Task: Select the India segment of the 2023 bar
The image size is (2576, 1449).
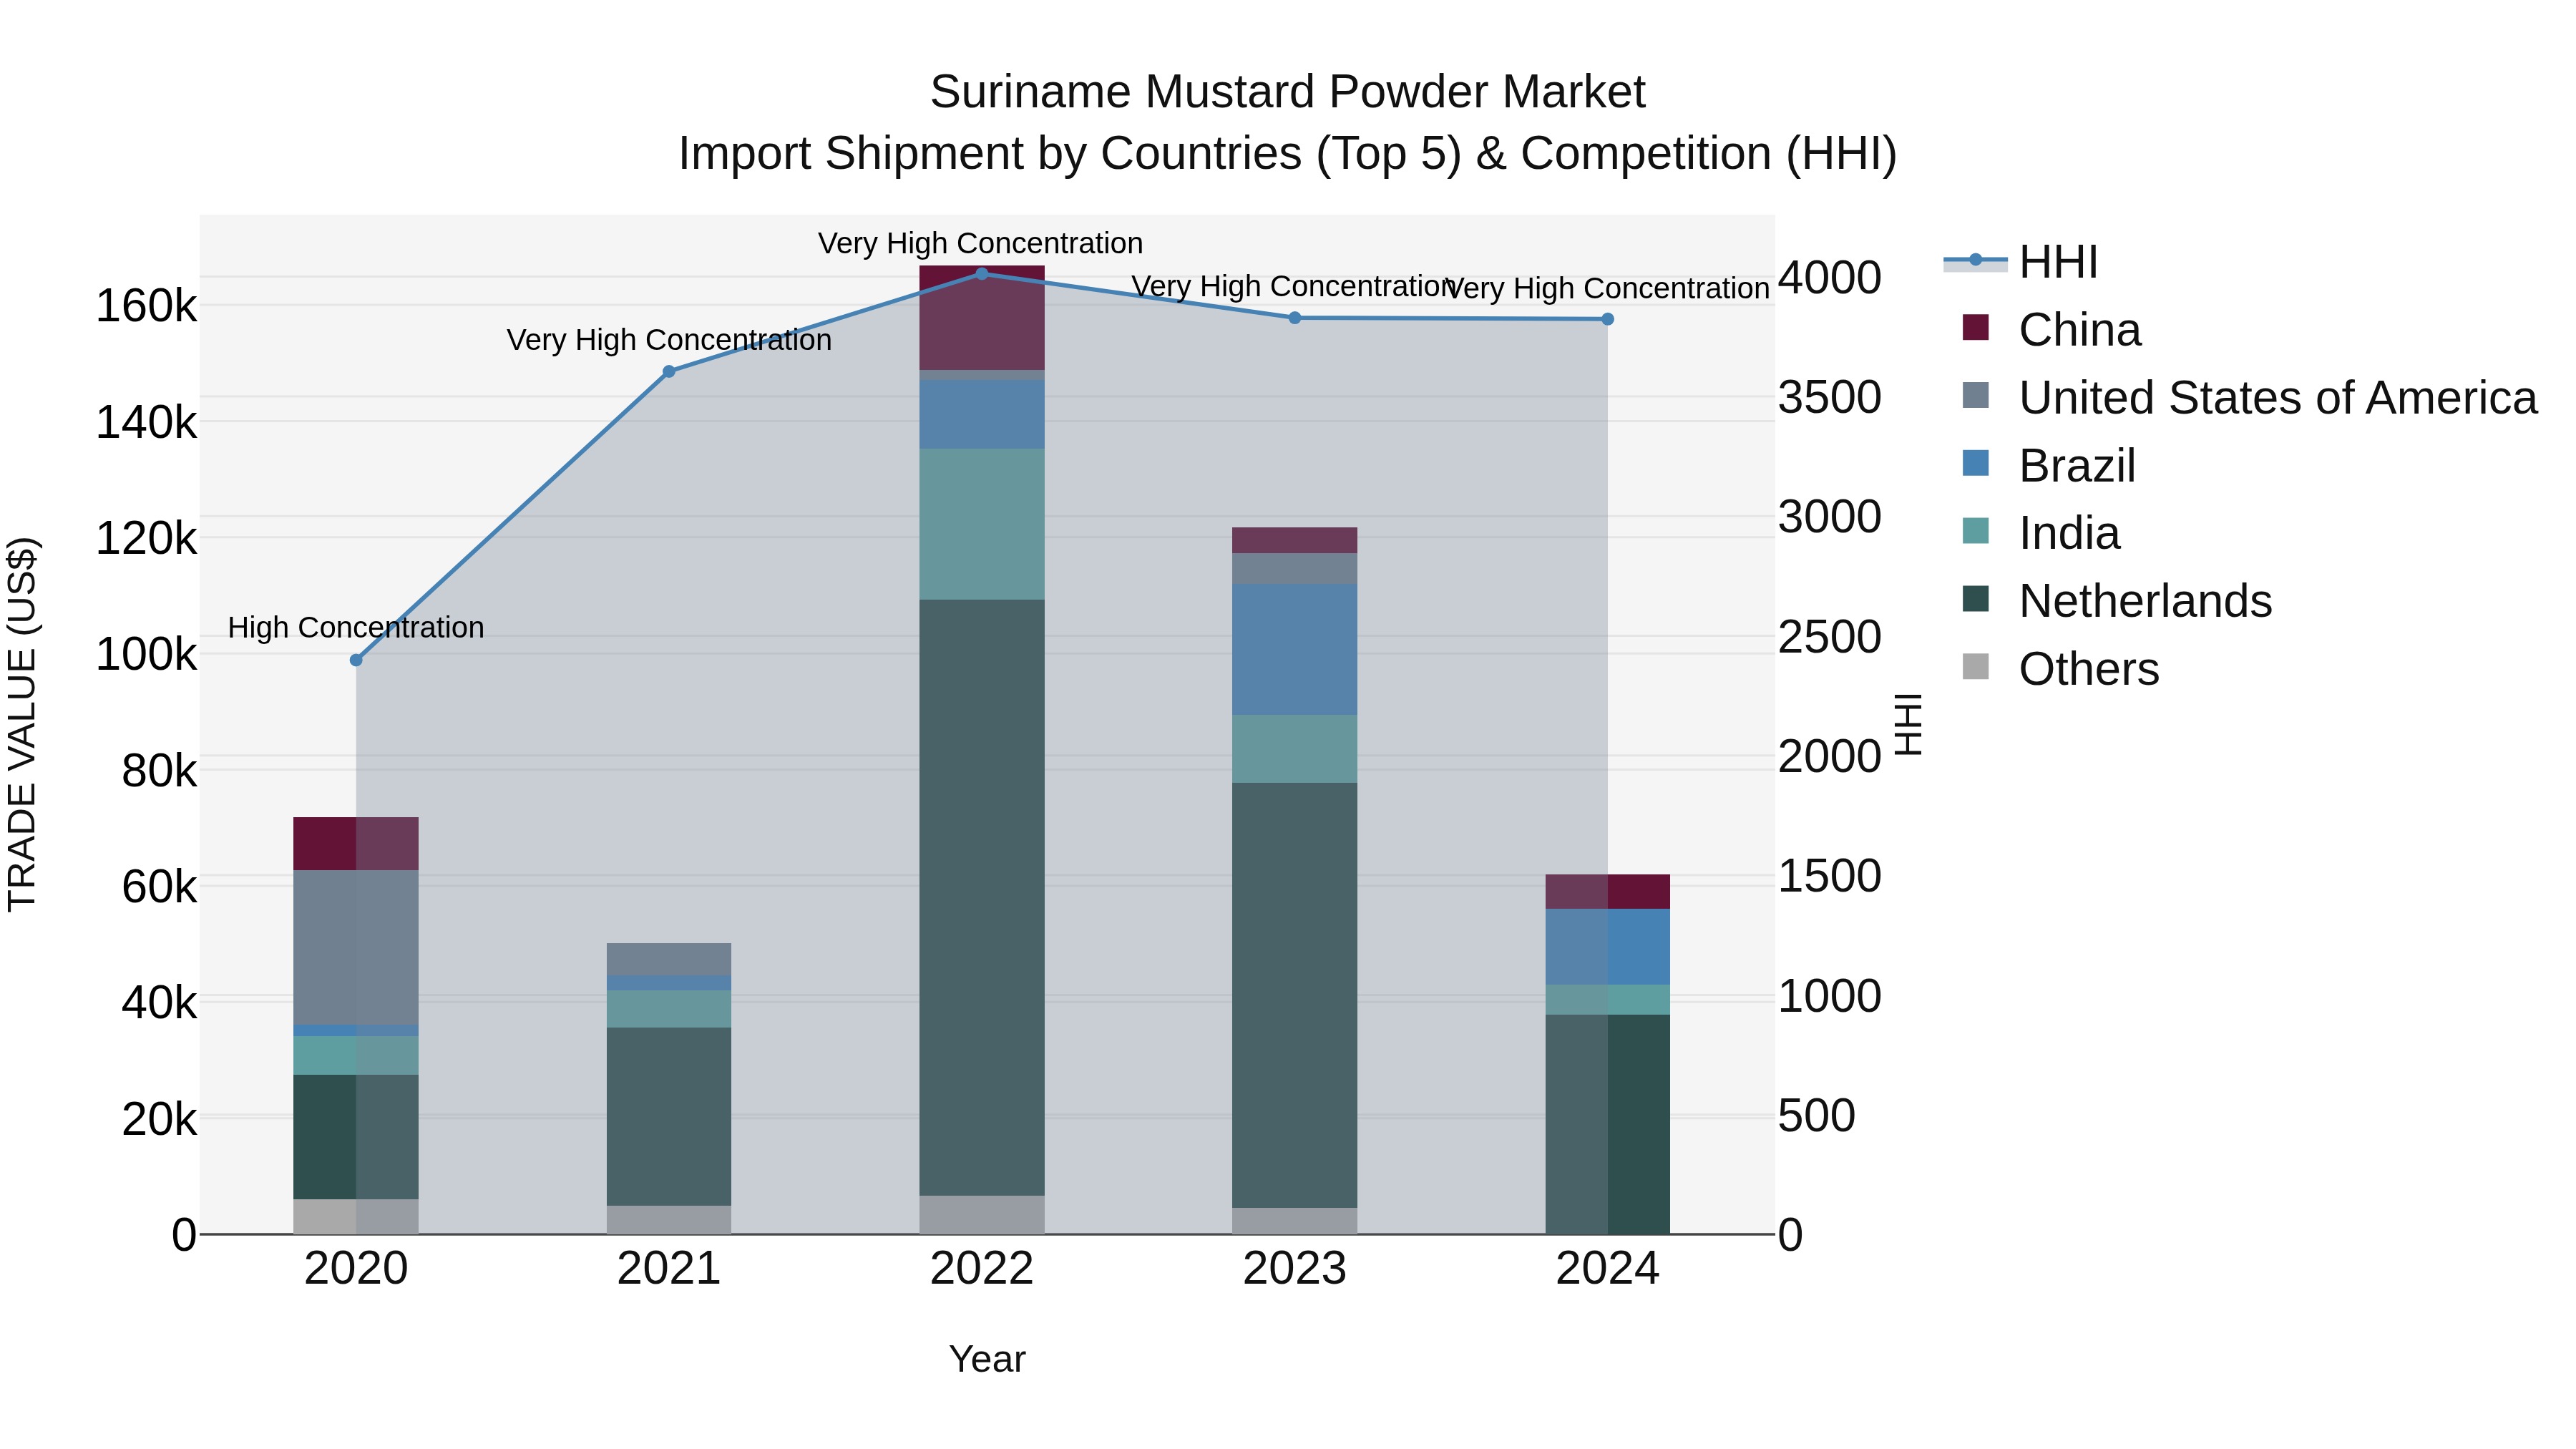Action: [x=1294, y=749]
